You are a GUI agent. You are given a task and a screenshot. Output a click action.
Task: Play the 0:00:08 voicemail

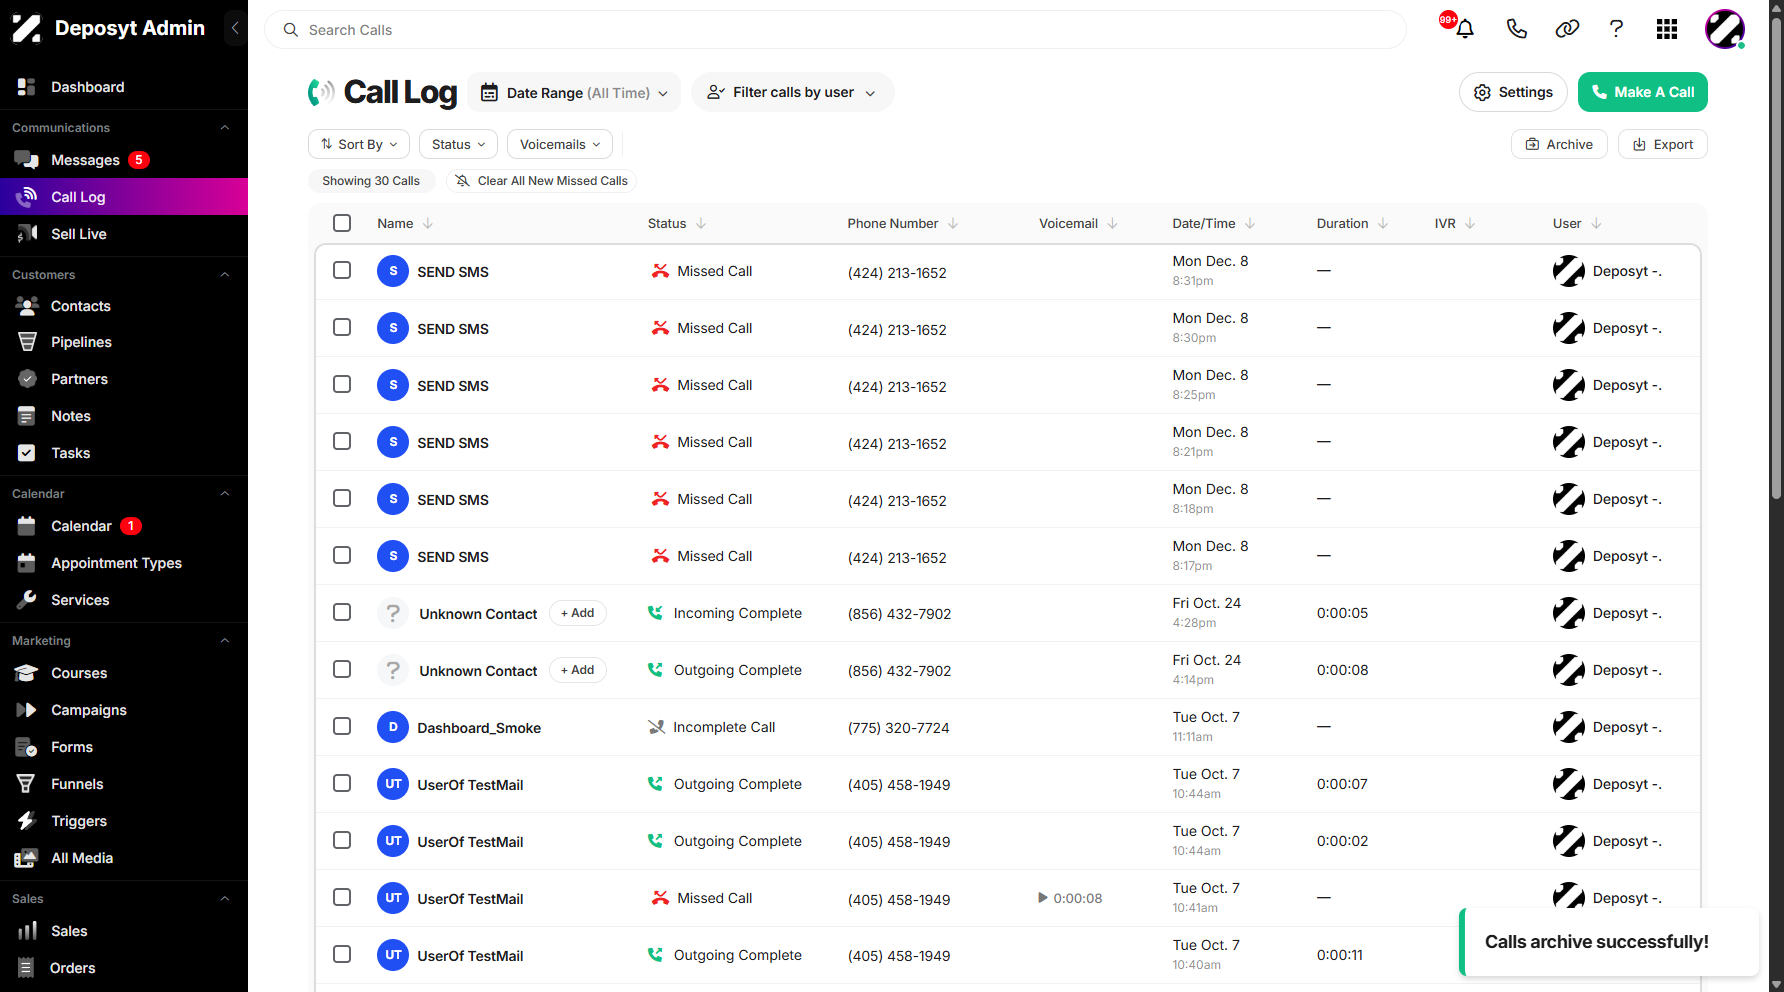coord(1043,898)
